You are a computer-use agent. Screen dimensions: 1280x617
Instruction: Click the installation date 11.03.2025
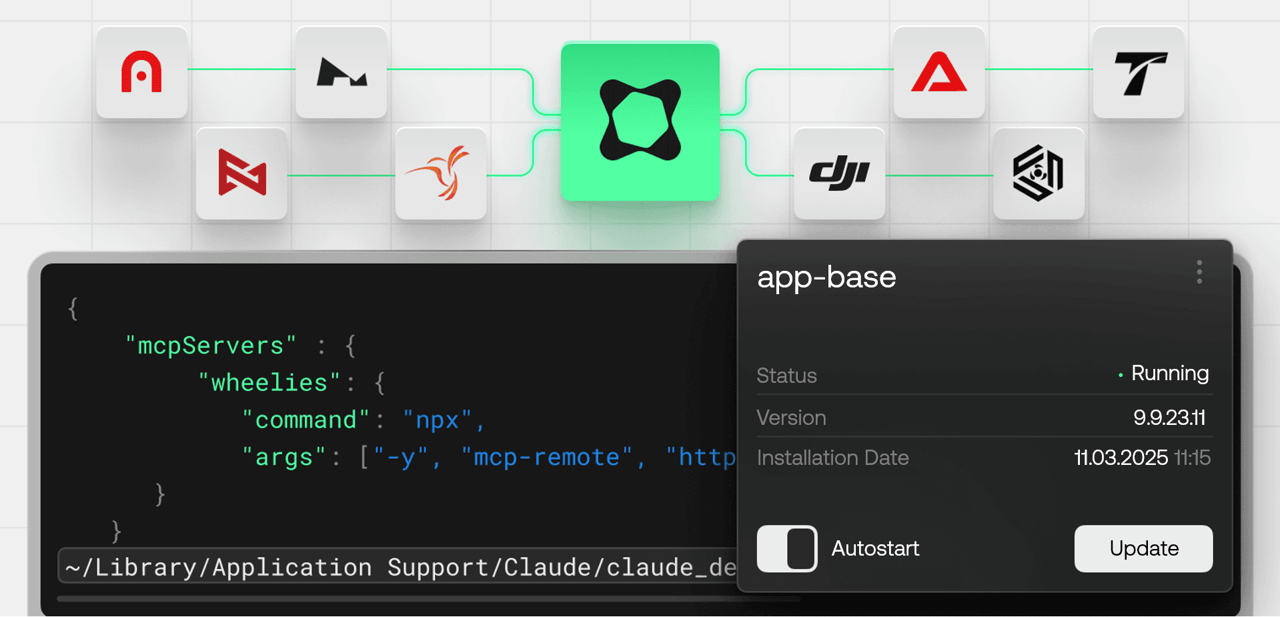[1121, 458]
